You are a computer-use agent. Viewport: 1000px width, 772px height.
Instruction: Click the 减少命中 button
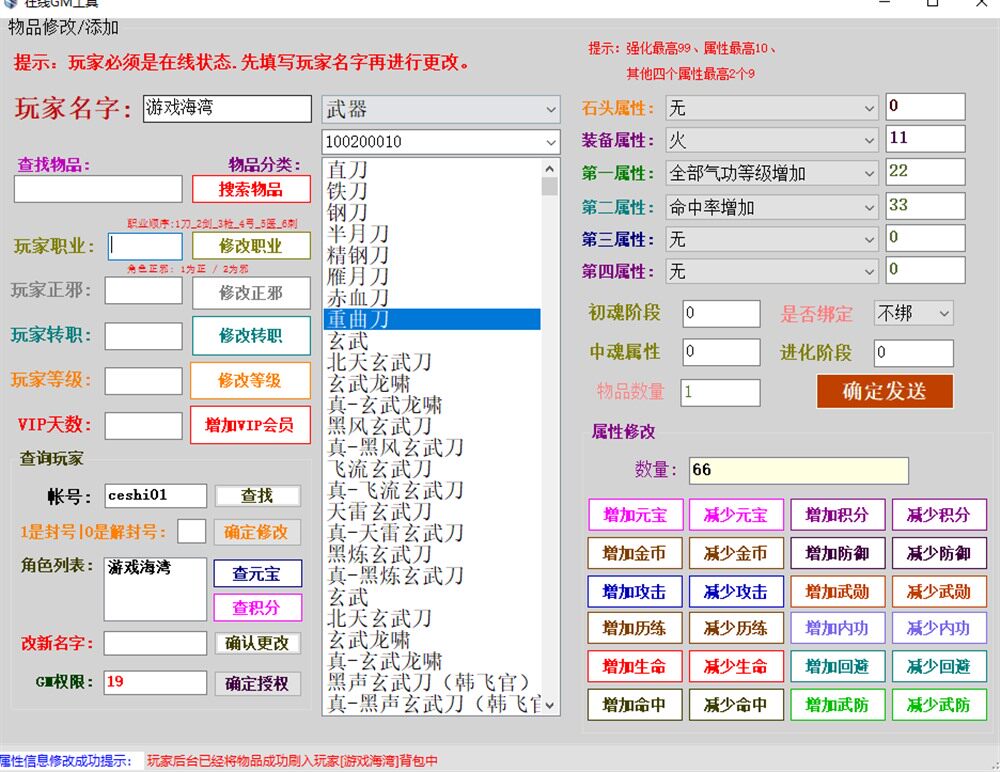tap(736, 705)
